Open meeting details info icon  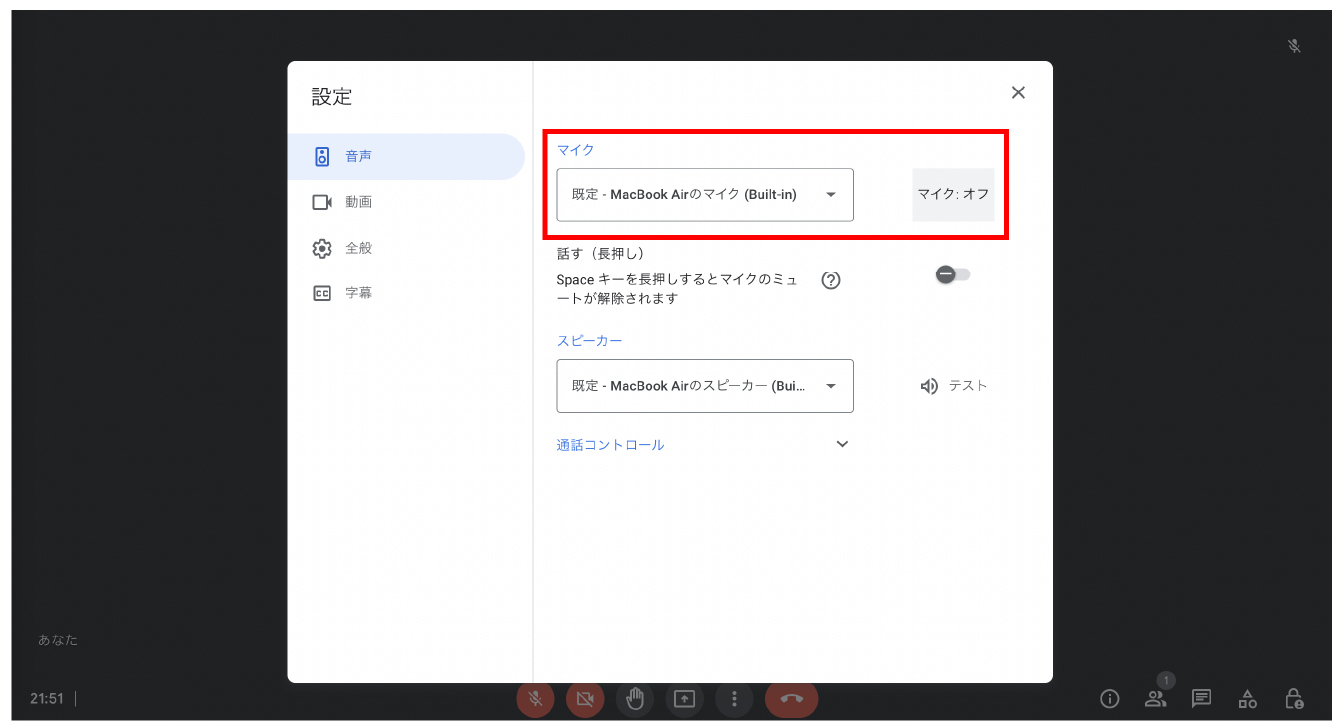[1109, 698]
